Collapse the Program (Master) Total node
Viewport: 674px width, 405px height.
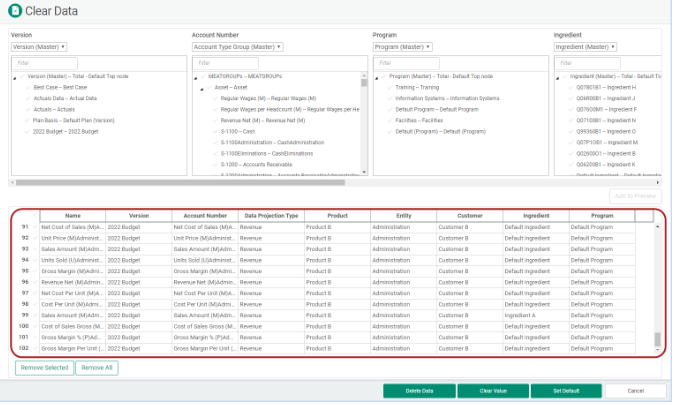point(377,78)
